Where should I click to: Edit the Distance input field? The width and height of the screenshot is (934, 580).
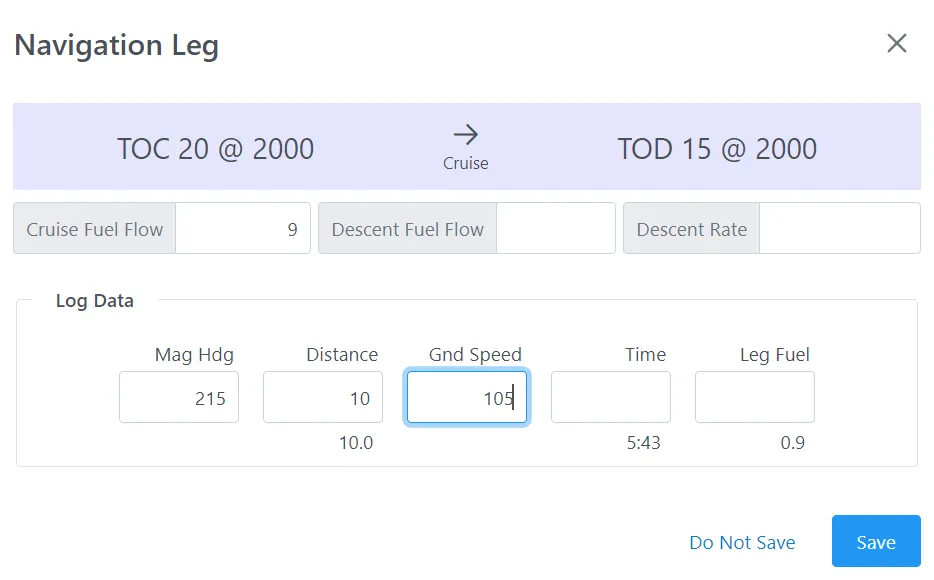pos(323,398)
